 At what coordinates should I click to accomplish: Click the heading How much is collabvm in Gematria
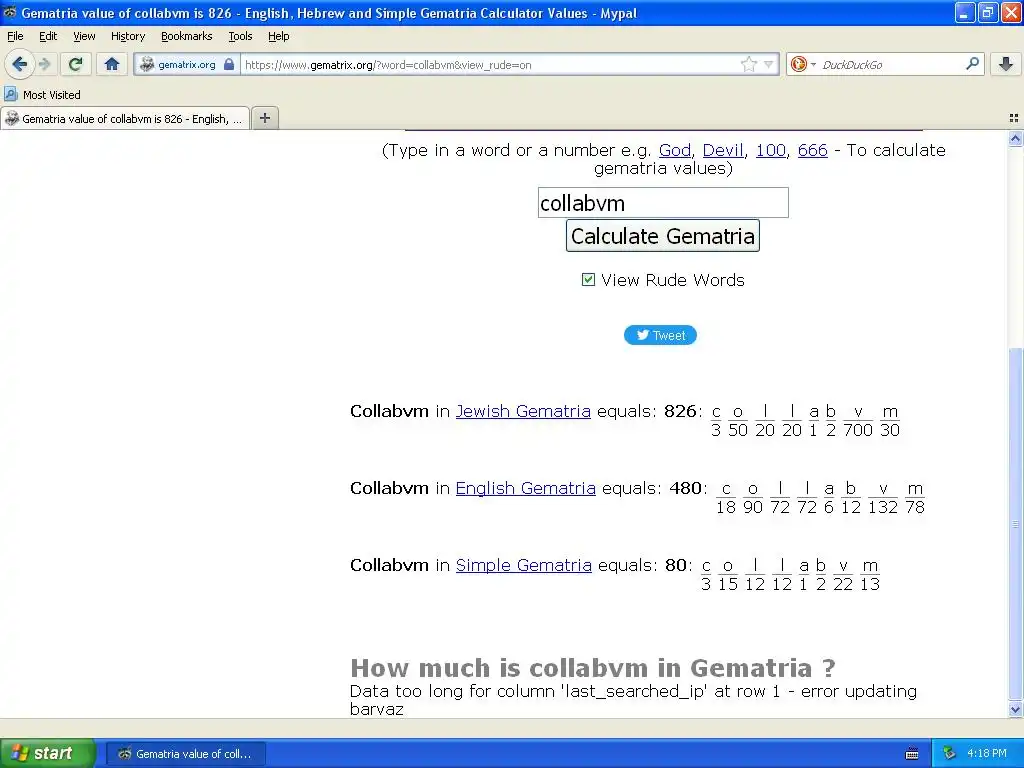[592, 667]
